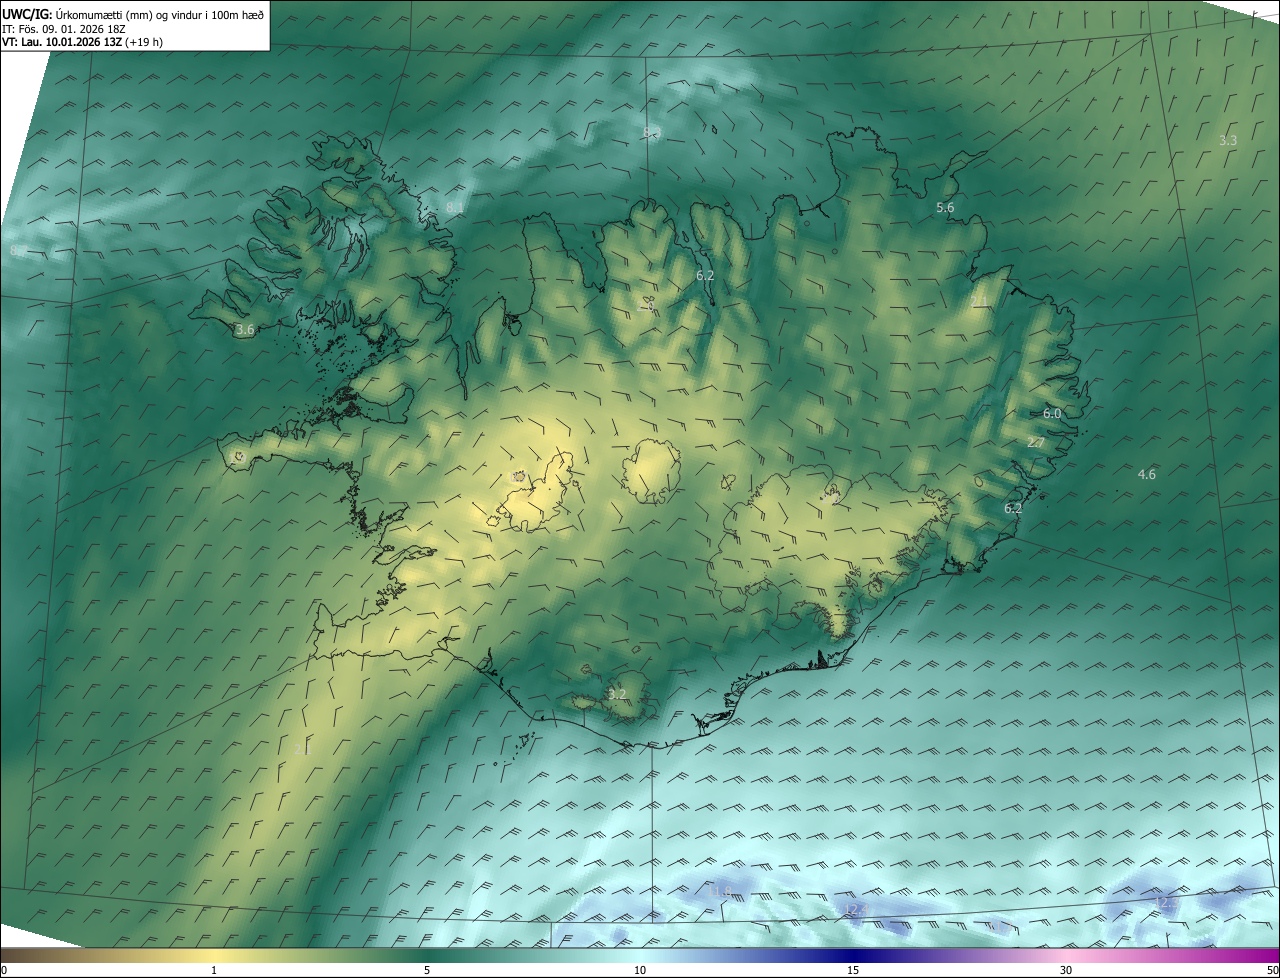Select the 3.2 value label on the south coast
This screenshot has width=1280, height=978.
pos(617,694)
